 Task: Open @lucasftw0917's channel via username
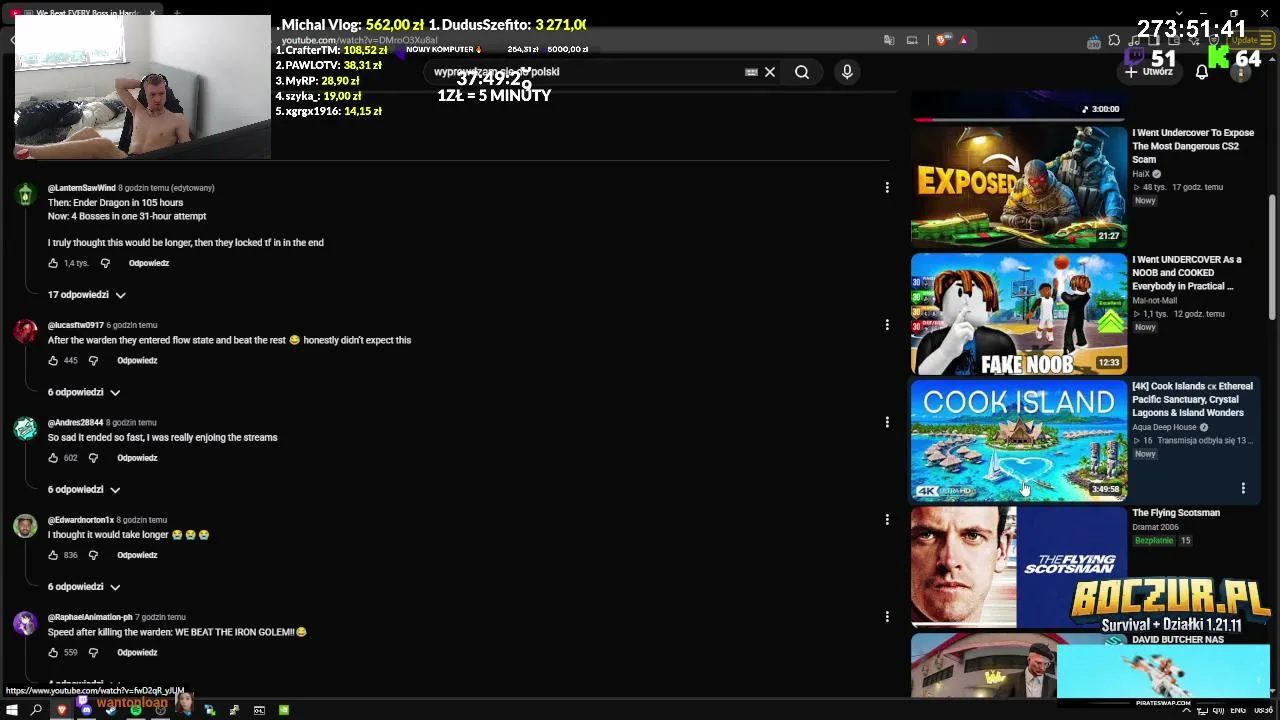(x=76, y=325)
